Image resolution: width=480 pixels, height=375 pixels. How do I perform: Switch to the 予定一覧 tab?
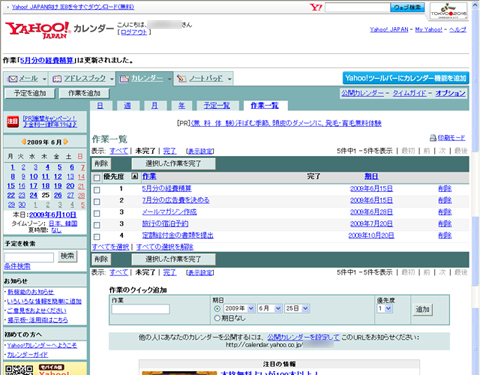(x=217, y=106)
